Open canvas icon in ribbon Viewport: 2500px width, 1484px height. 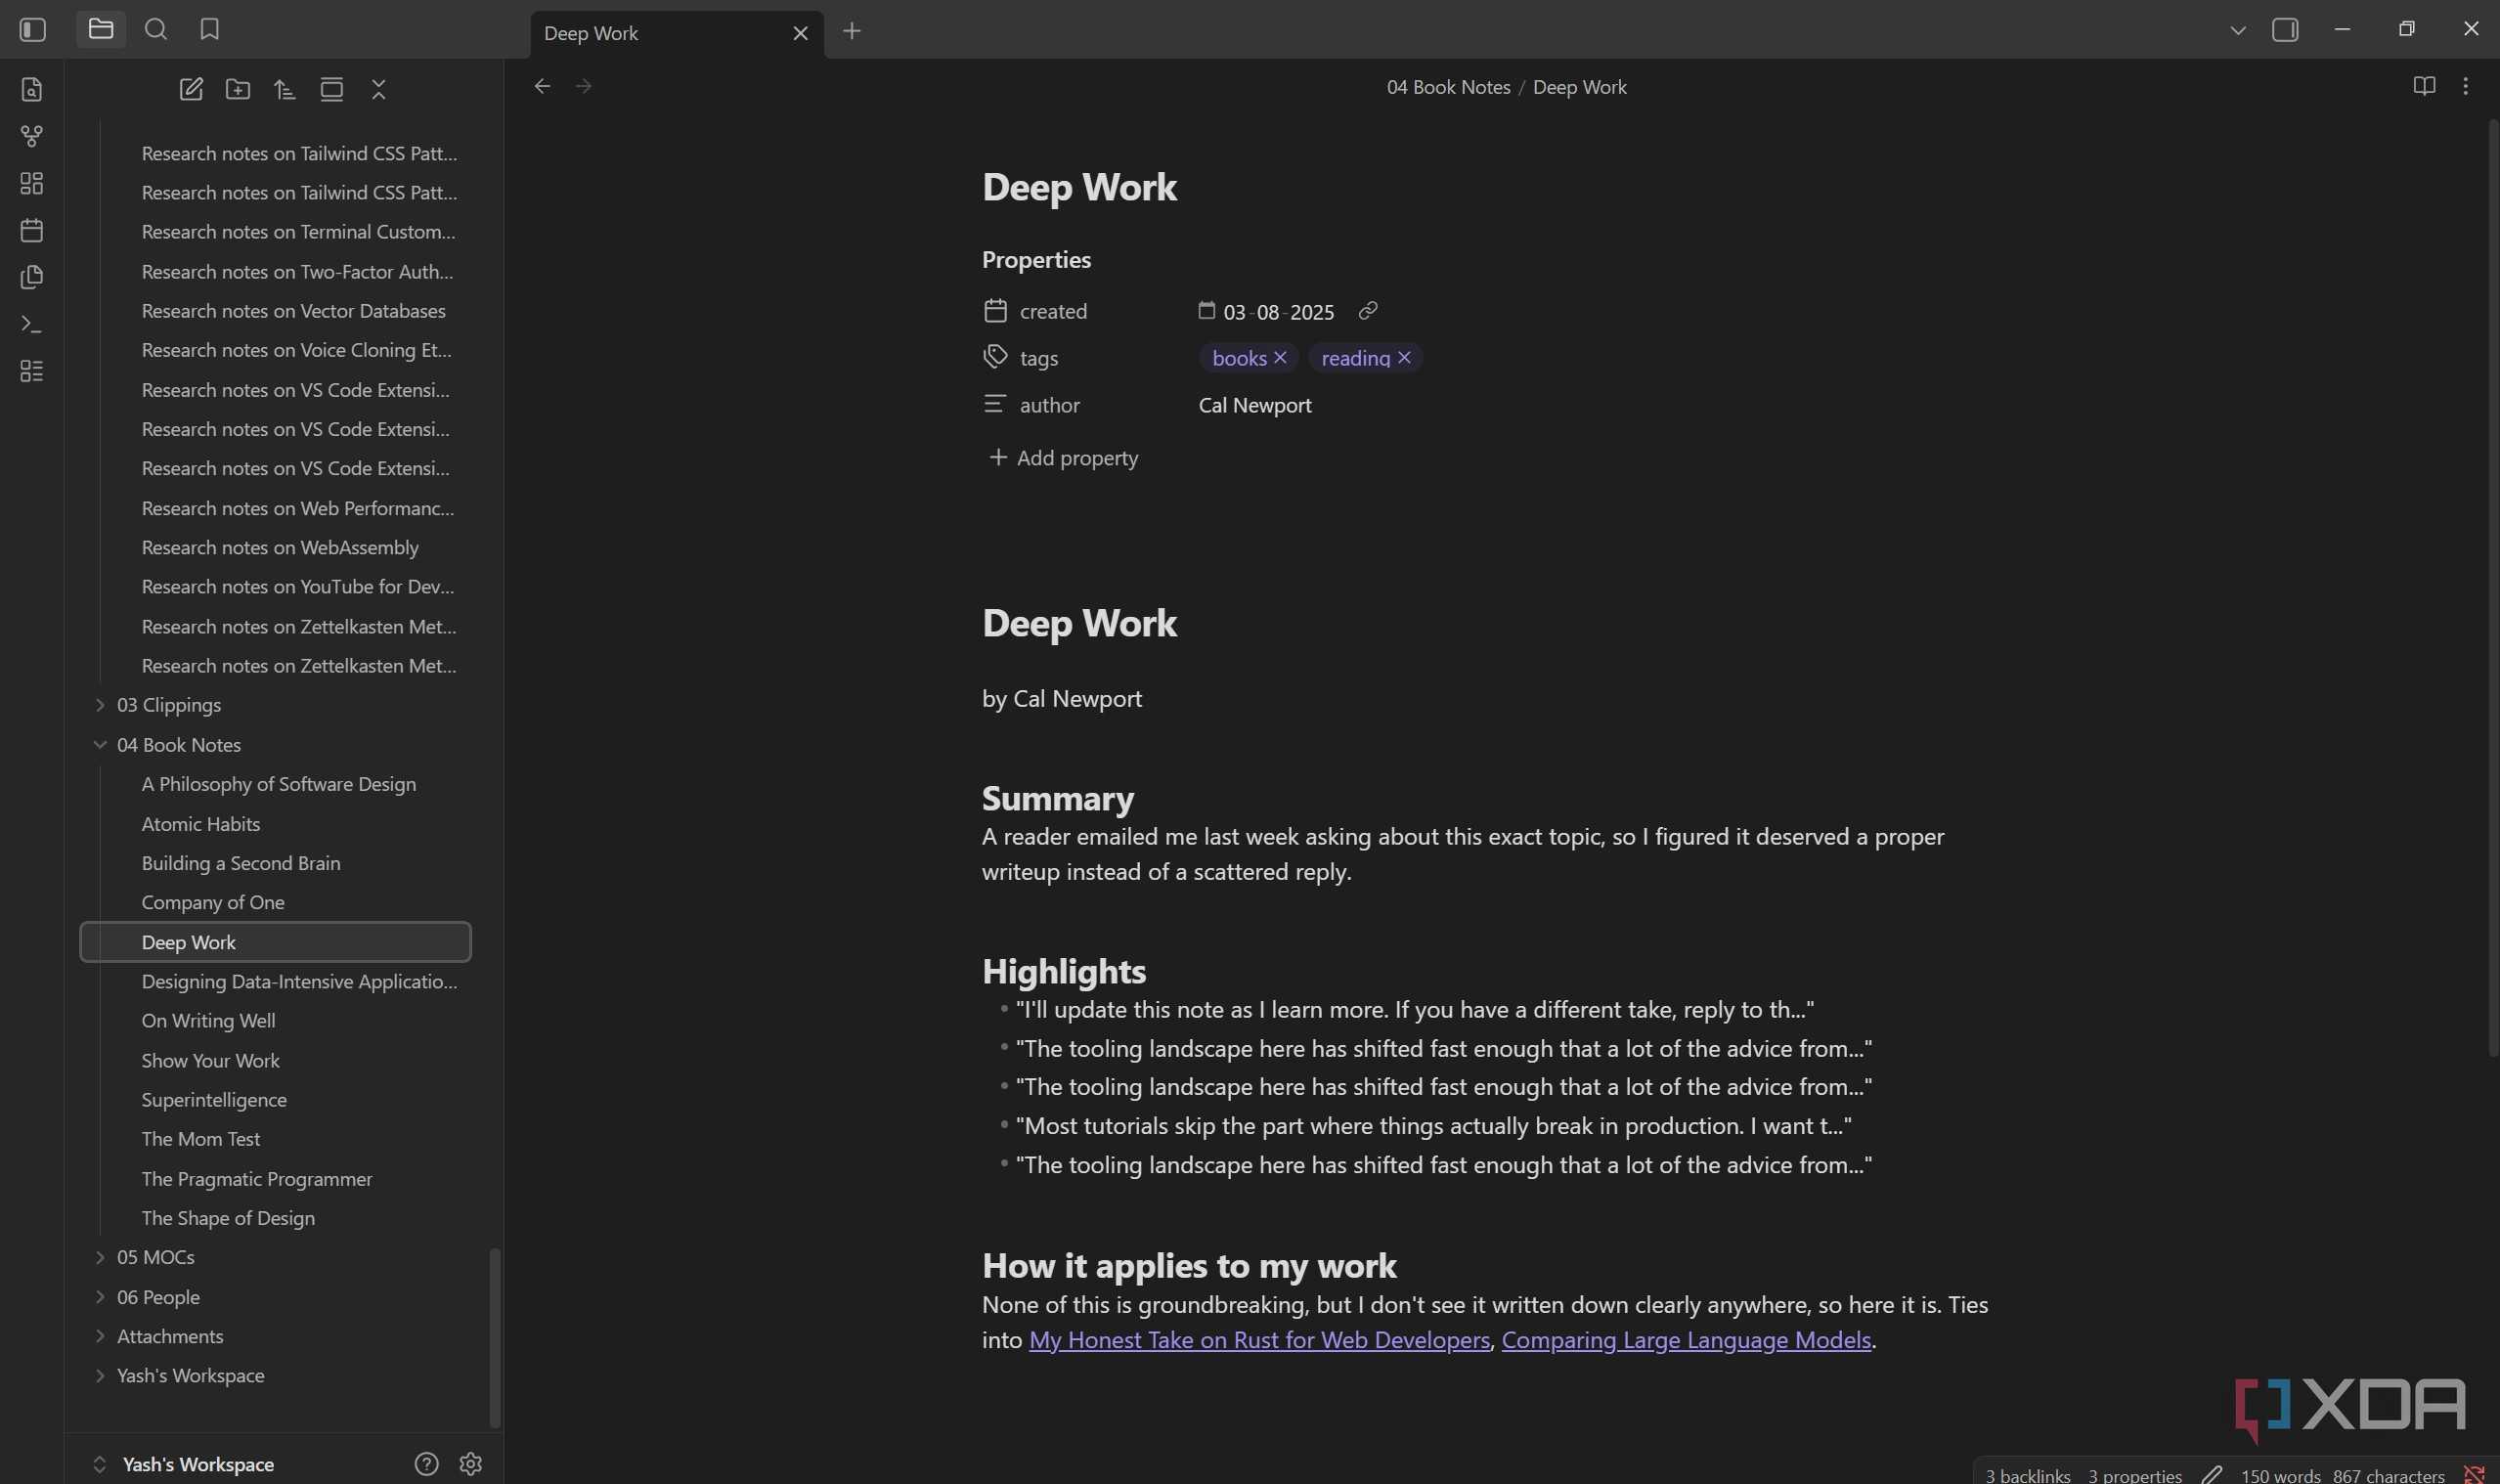click(x=32, y=183)
